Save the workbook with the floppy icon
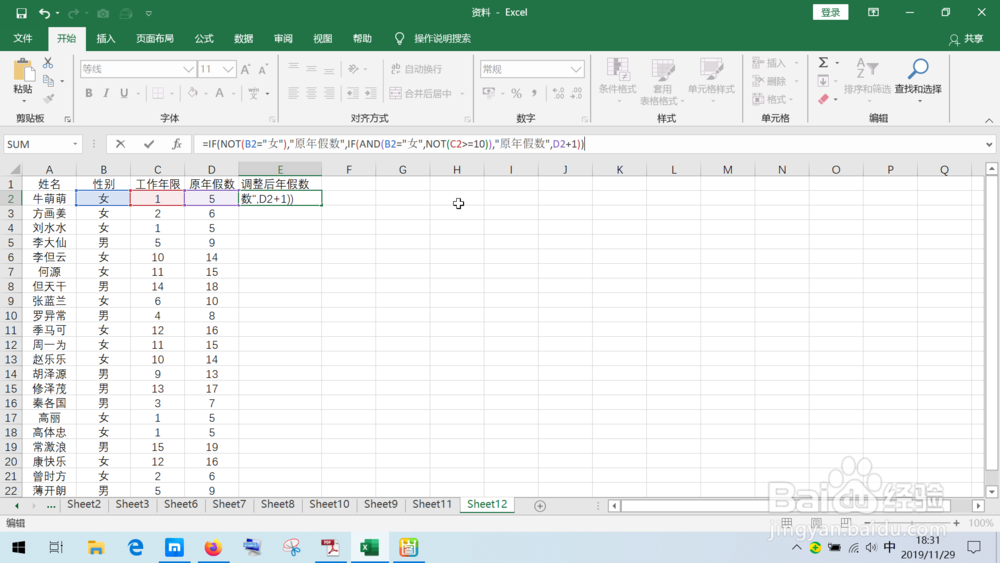The width and height of the screenshot is (1000, 563). 21,13
